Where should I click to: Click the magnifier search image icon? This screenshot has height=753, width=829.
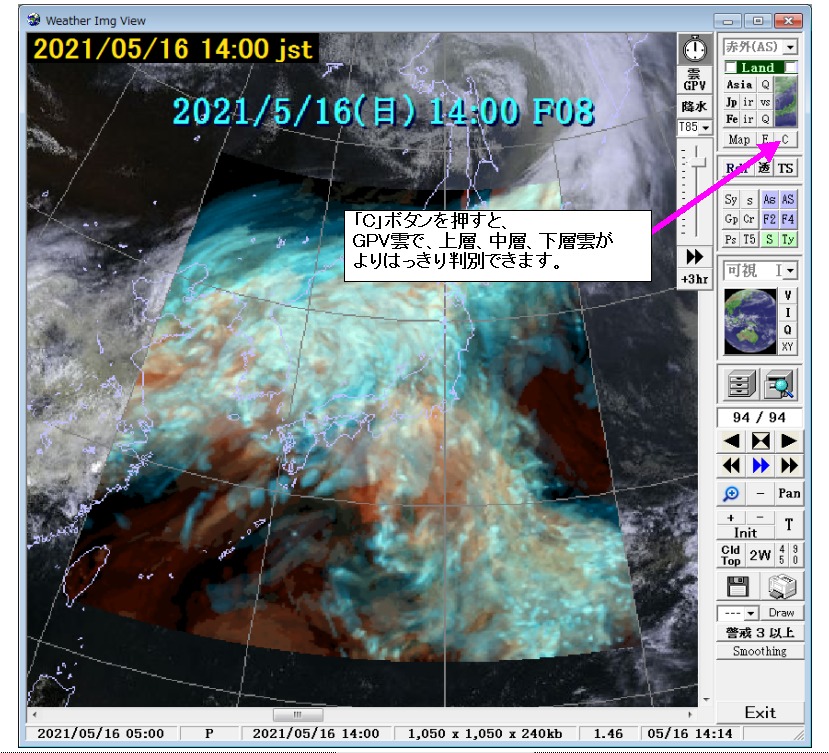pyautogui.click(x=780, y=384)
